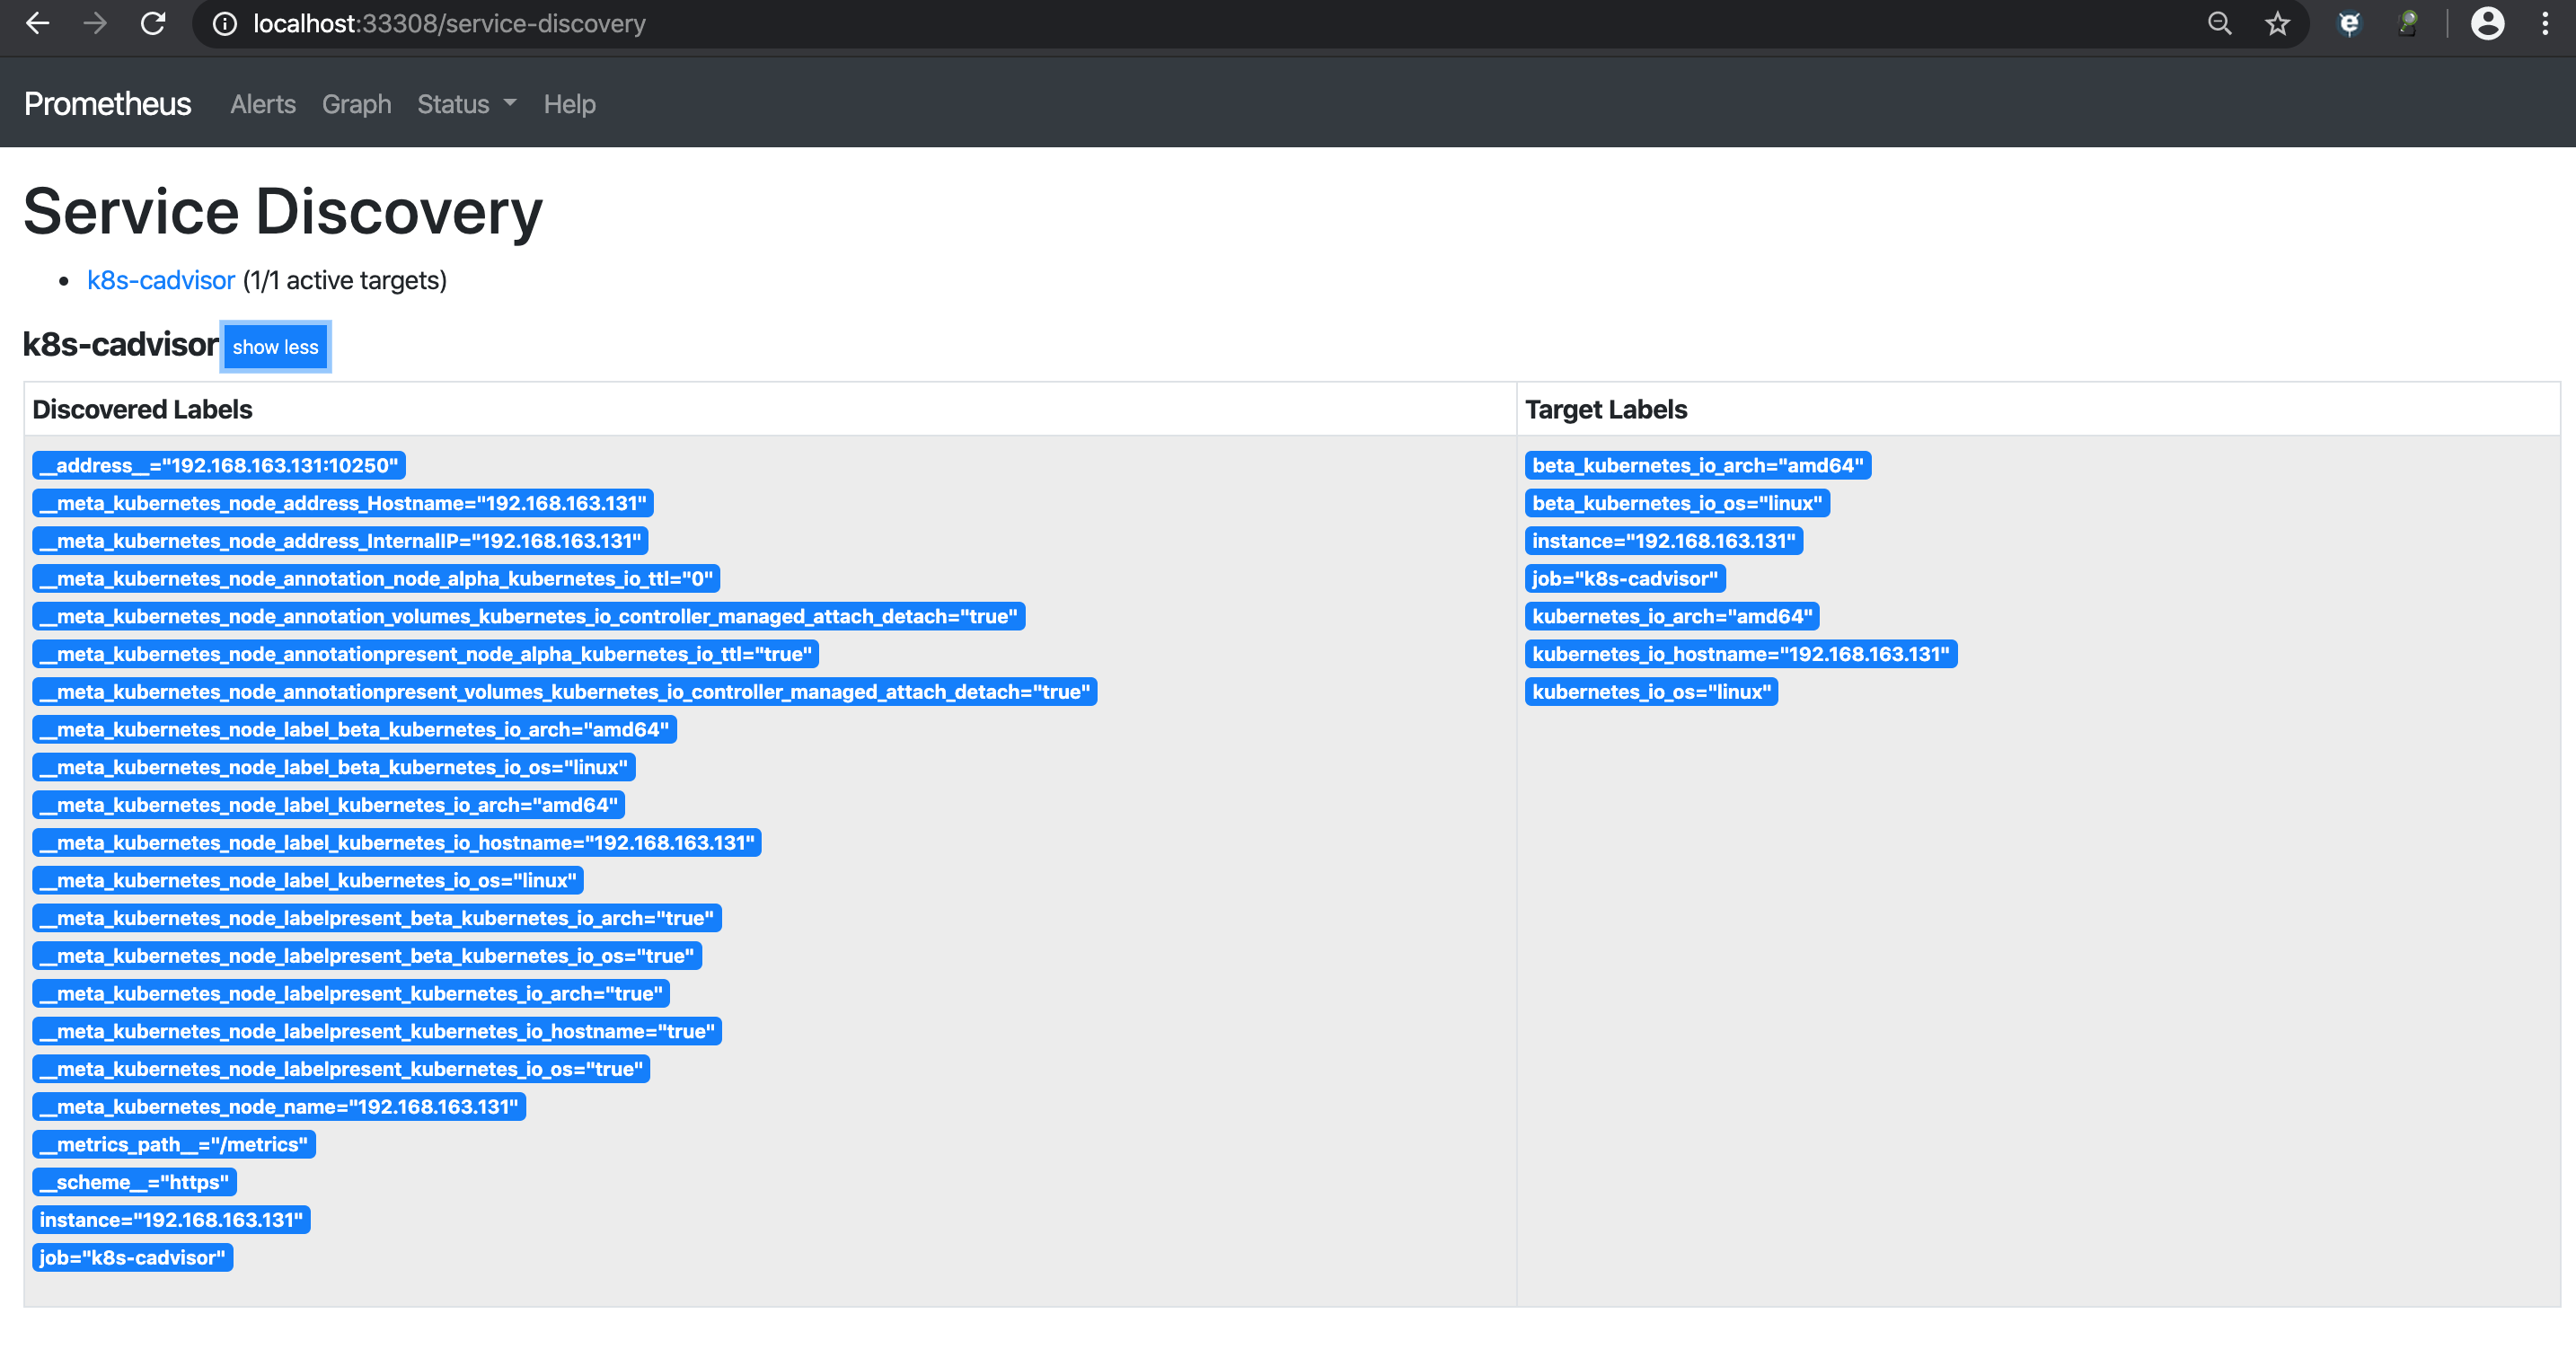Click the browser forward arrow
The height and width of the screenshot is (1349, 2576).
95,23
